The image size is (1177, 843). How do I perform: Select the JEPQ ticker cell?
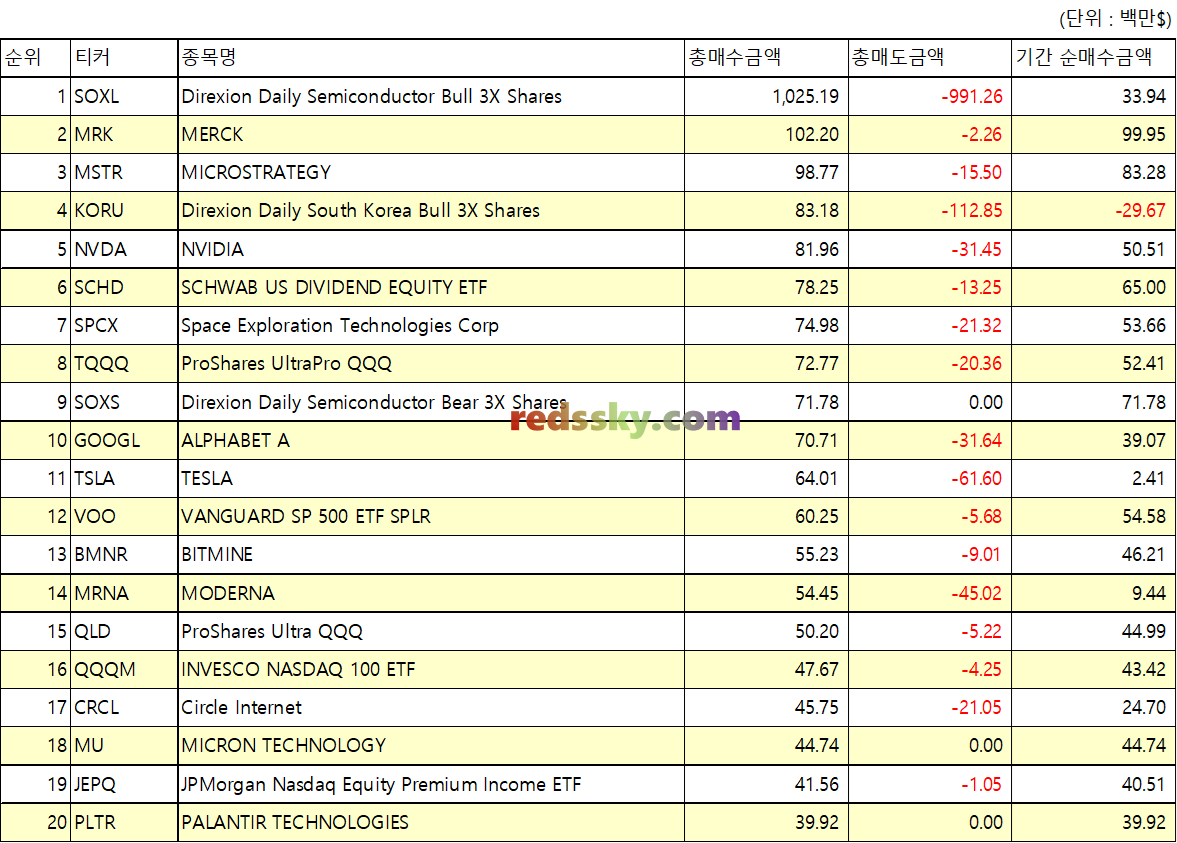124,784
